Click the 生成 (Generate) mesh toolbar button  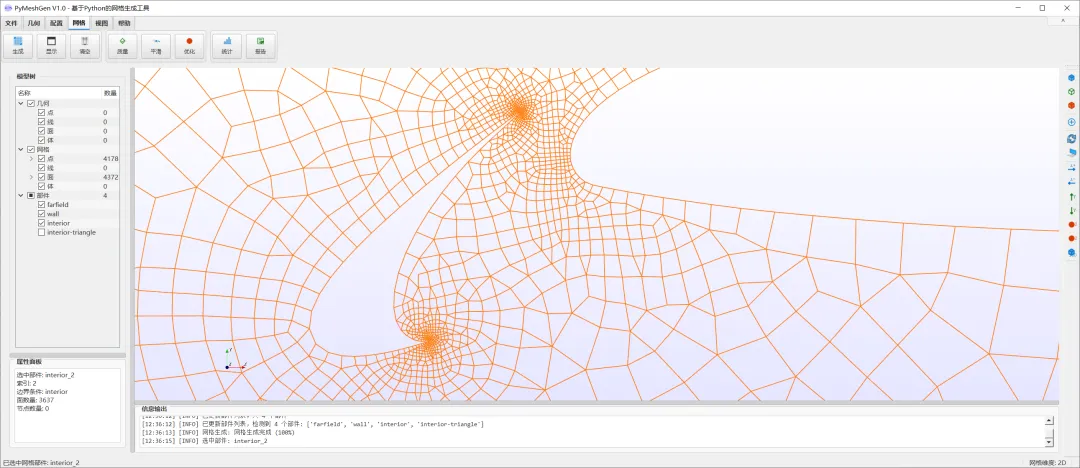(18, 45)
